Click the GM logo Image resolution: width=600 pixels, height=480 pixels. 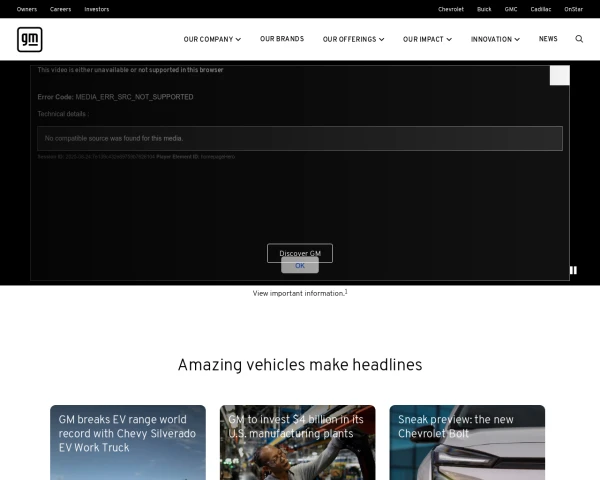coord(29,39)
